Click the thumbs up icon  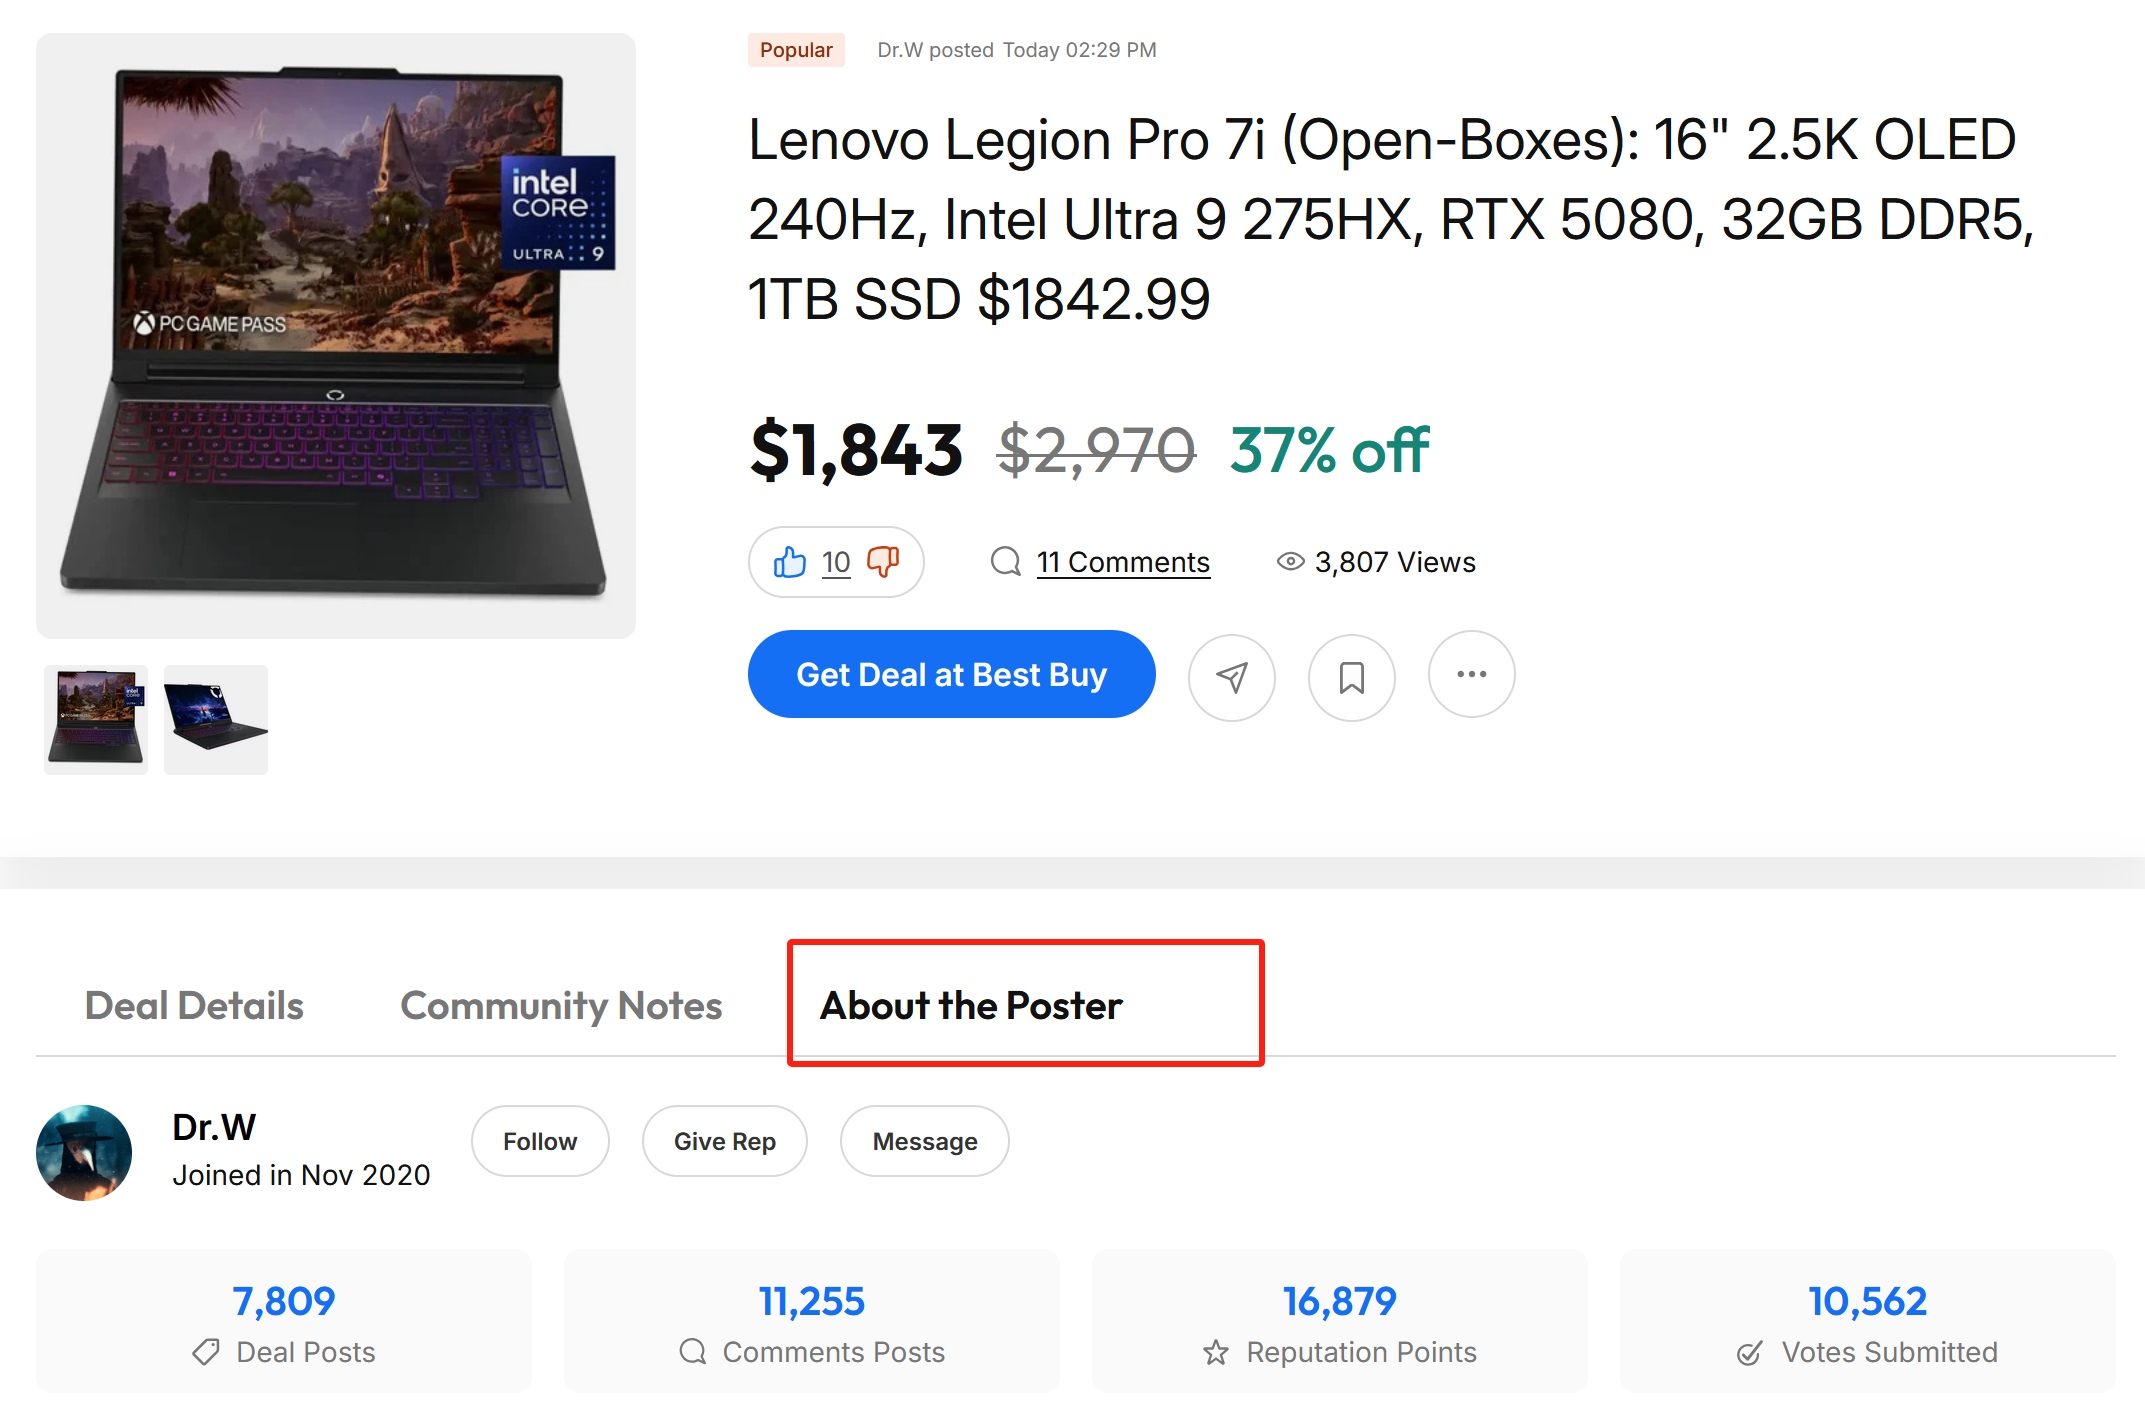[789, 562]
